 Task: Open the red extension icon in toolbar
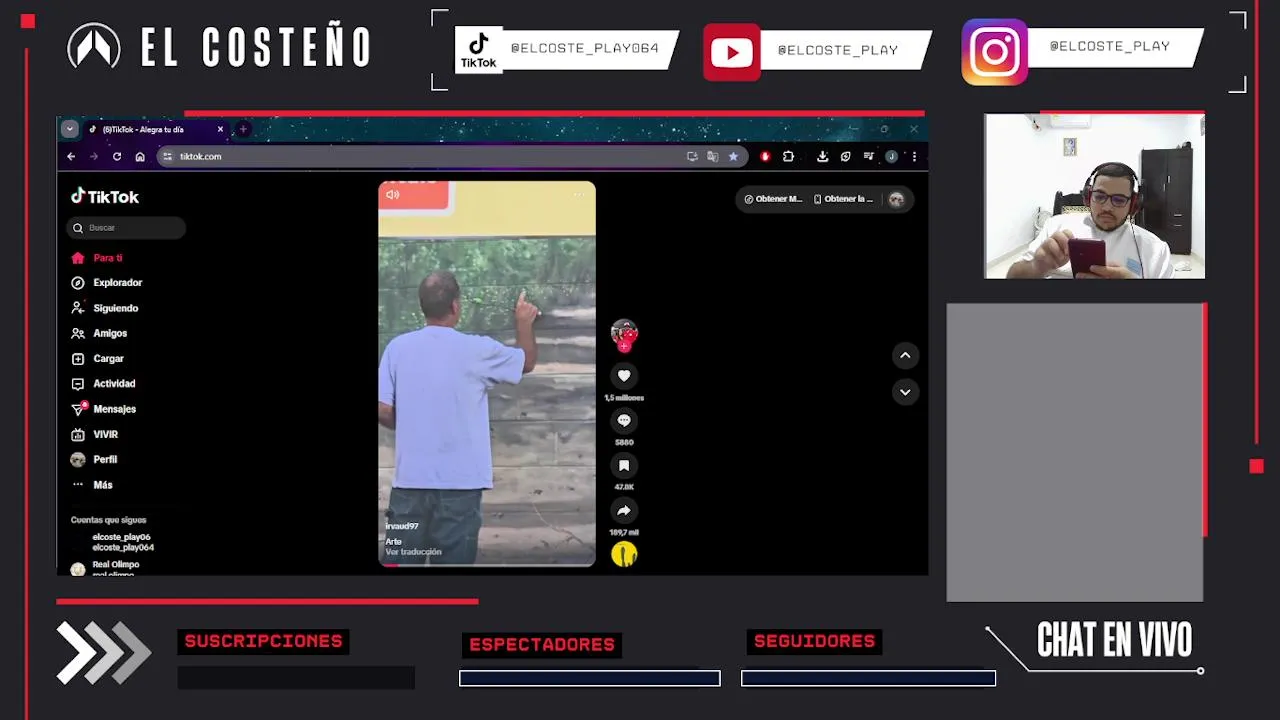tap(765, 157)
